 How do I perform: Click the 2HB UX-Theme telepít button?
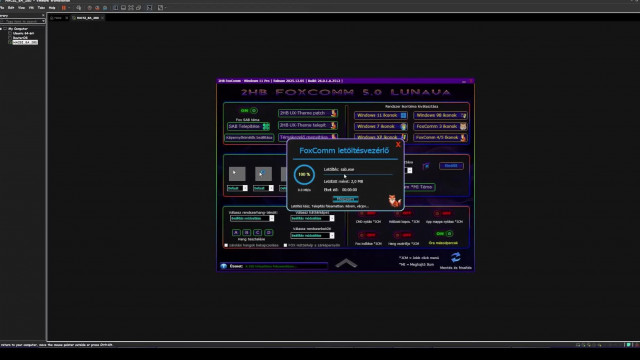click(x=308, y=125)
